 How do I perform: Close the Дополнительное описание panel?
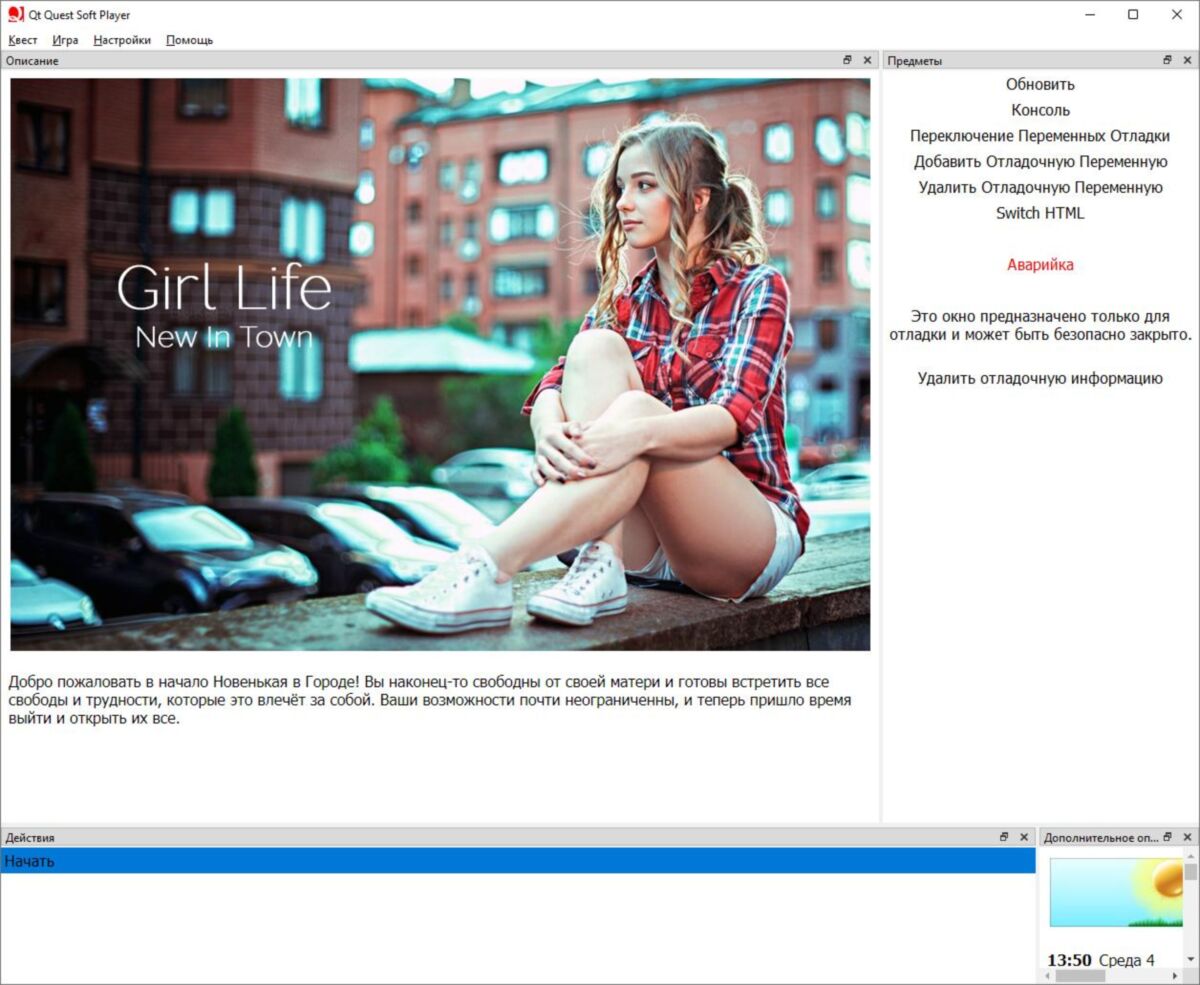pyautogui.click(x=1187, y=837)
